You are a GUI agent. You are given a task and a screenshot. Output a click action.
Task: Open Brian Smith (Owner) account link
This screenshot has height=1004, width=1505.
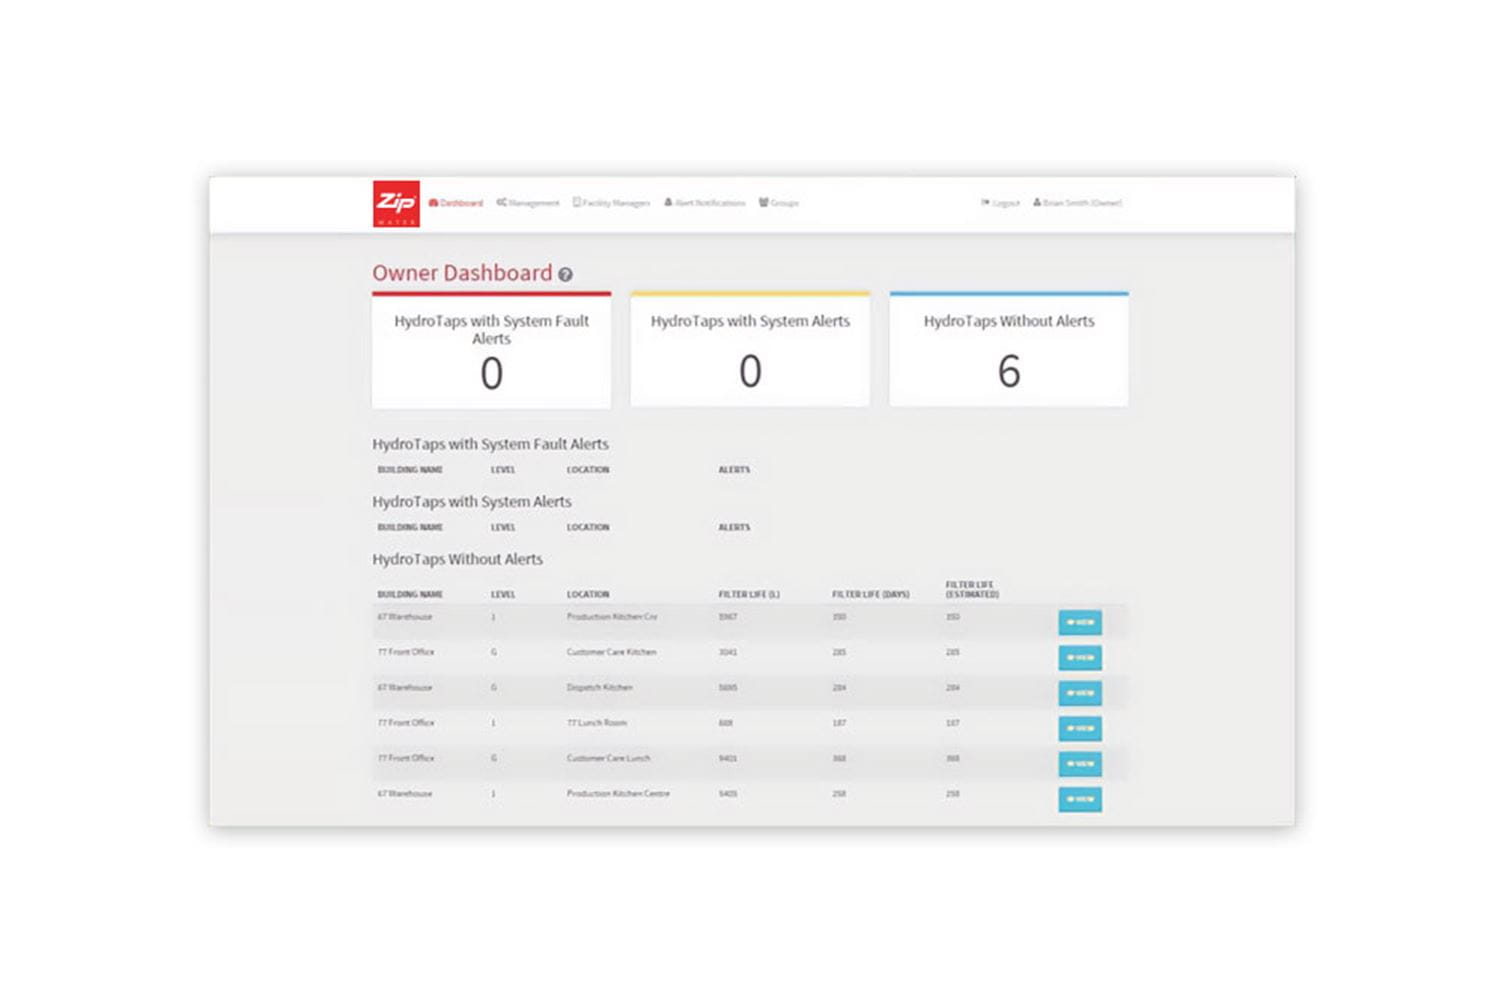pyautogui.click(x=1082, y=203)
